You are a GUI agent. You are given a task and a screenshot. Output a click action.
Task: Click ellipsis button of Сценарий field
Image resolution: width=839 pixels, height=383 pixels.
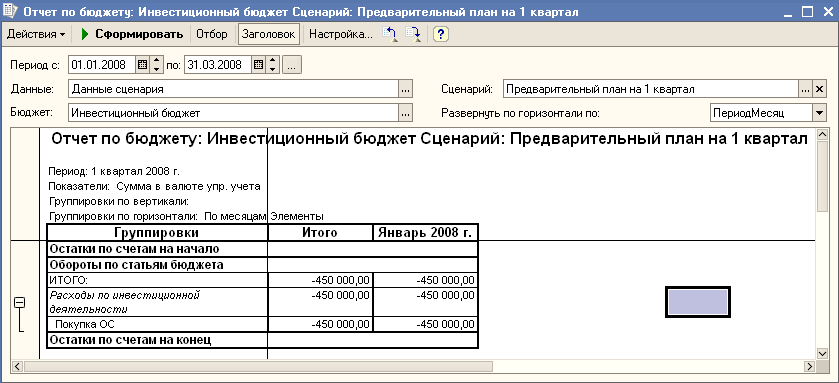(x=806, y=89)
